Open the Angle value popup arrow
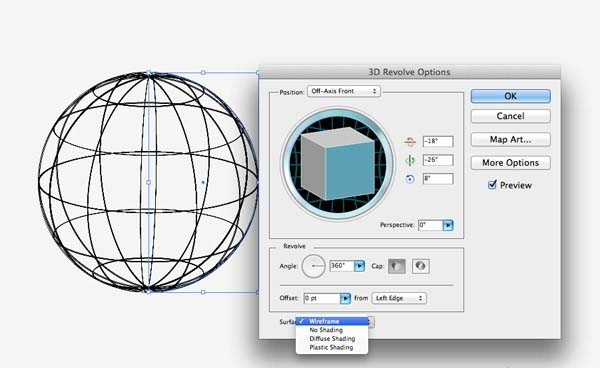The image size is (600, 368). coord(359,266)
